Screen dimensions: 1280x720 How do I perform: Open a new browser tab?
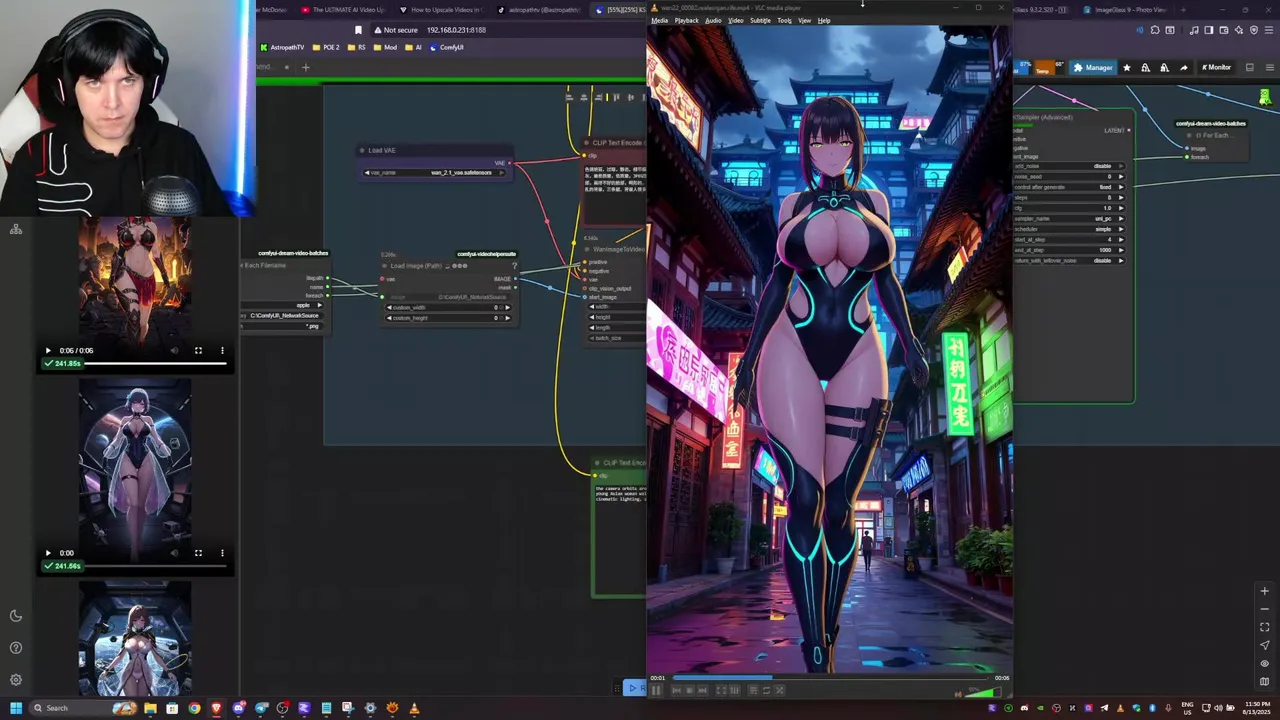(1183, 10)
